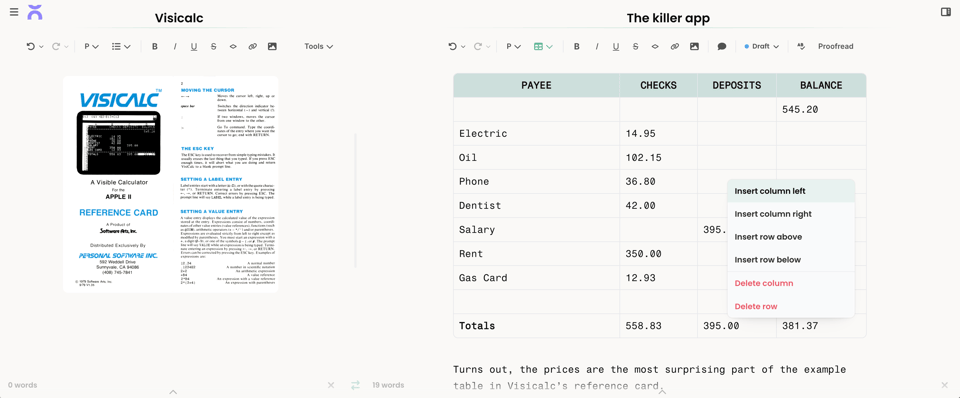Viewport: 960px width, 398px height.
Task: Click the purple app logo
Action: point(35,12)
